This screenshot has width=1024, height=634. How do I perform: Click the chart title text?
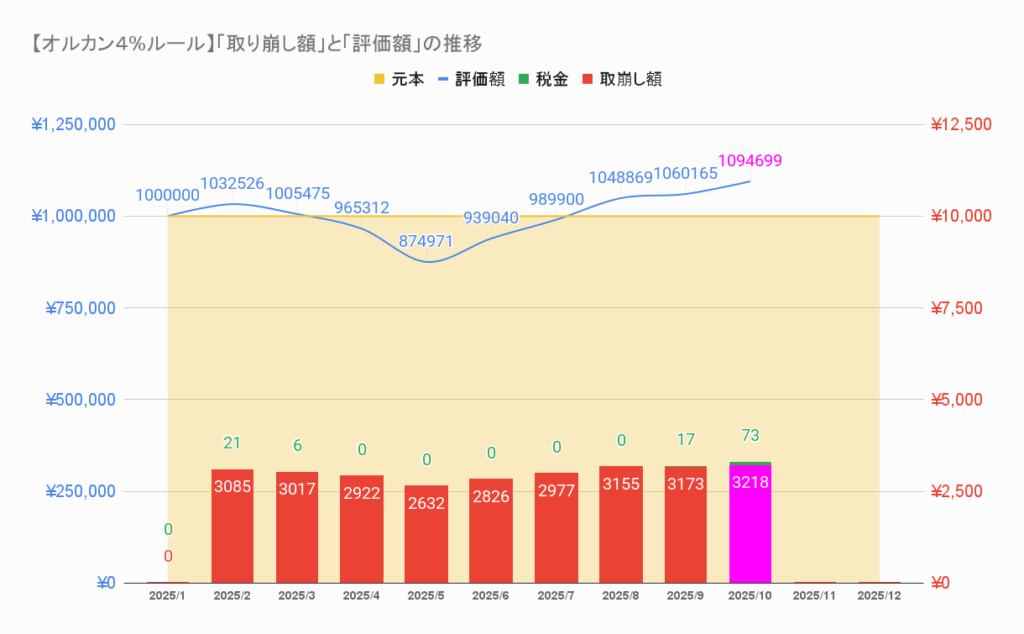250,43
